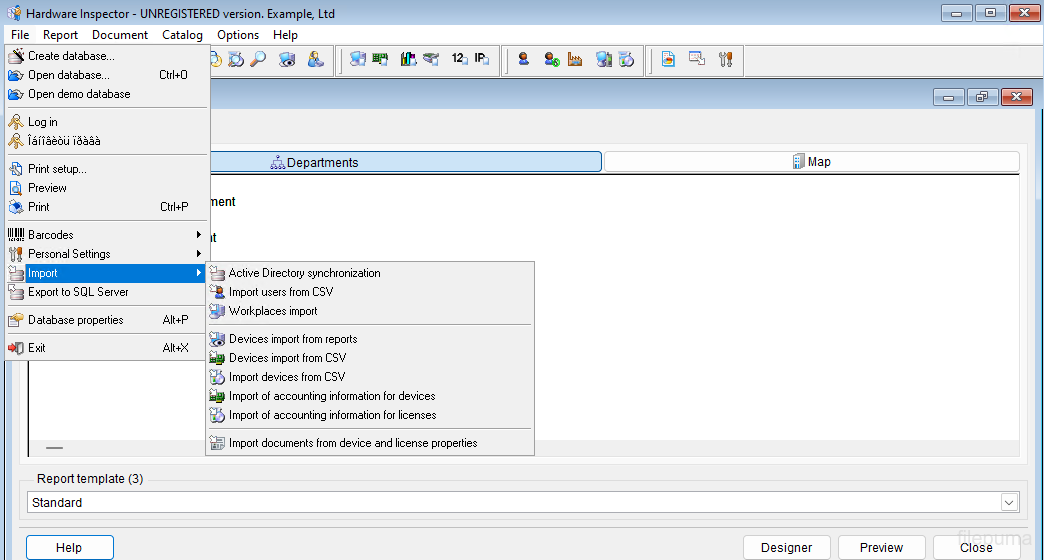1044x560 pixels.
Task: Switch to the Departments tab
Action: 400,162
